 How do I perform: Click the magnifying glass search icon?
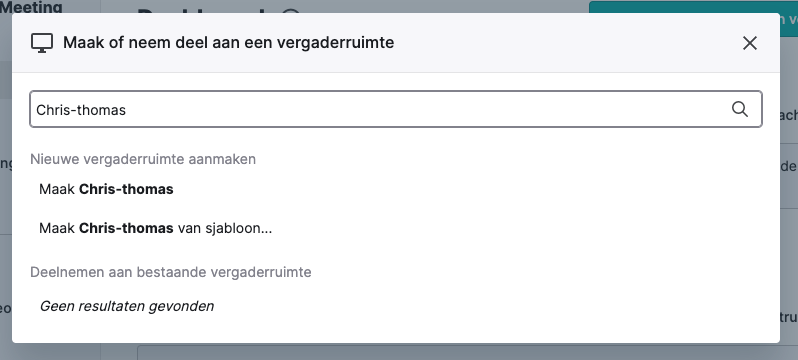pos(739,109)
